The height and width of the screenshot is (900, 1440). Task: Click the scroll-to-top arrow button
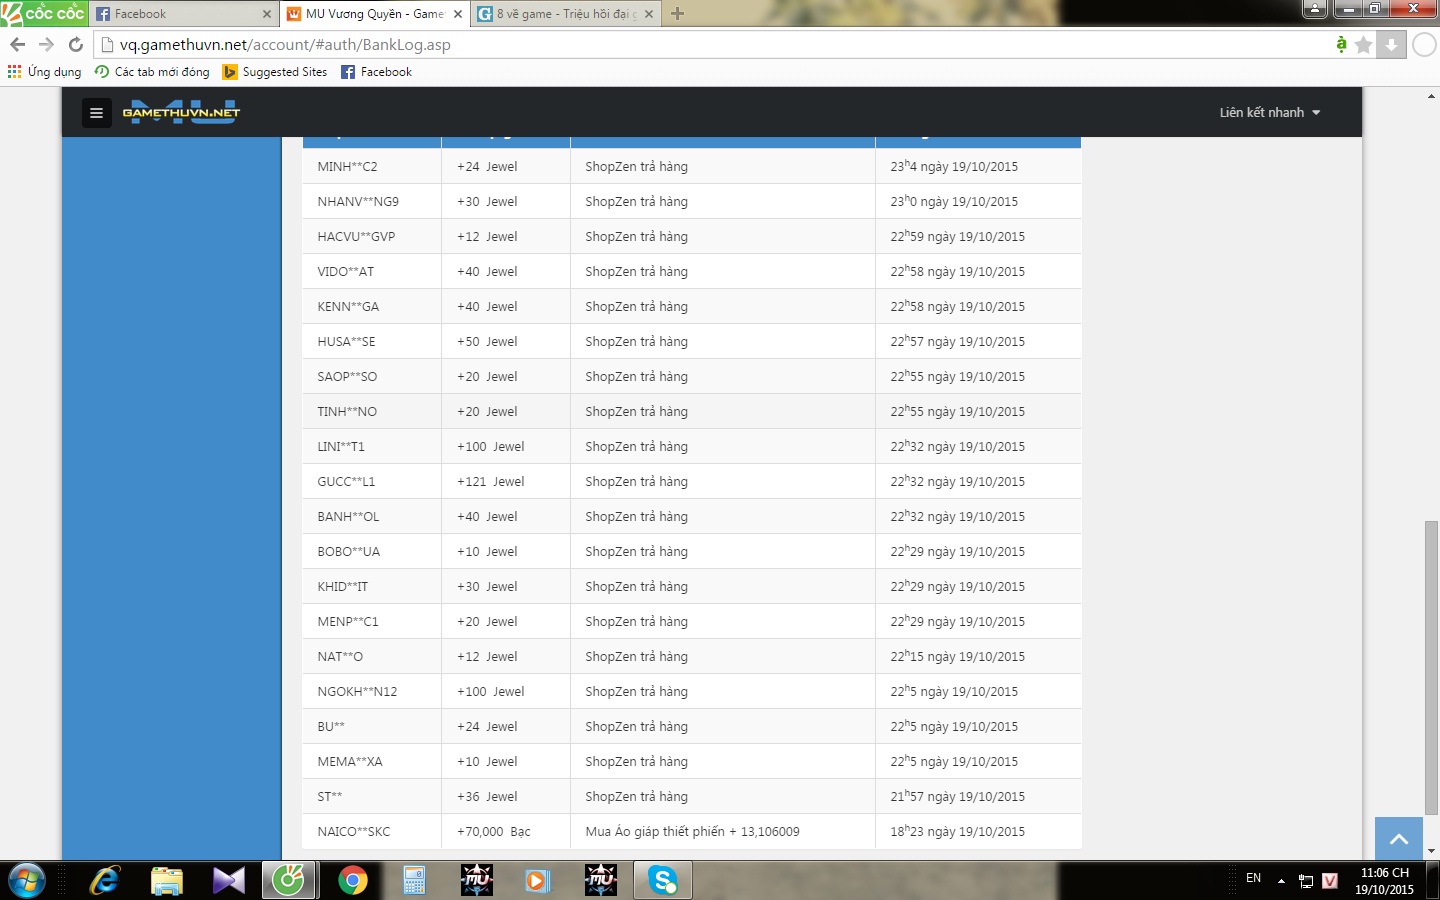click(1398, 838)
